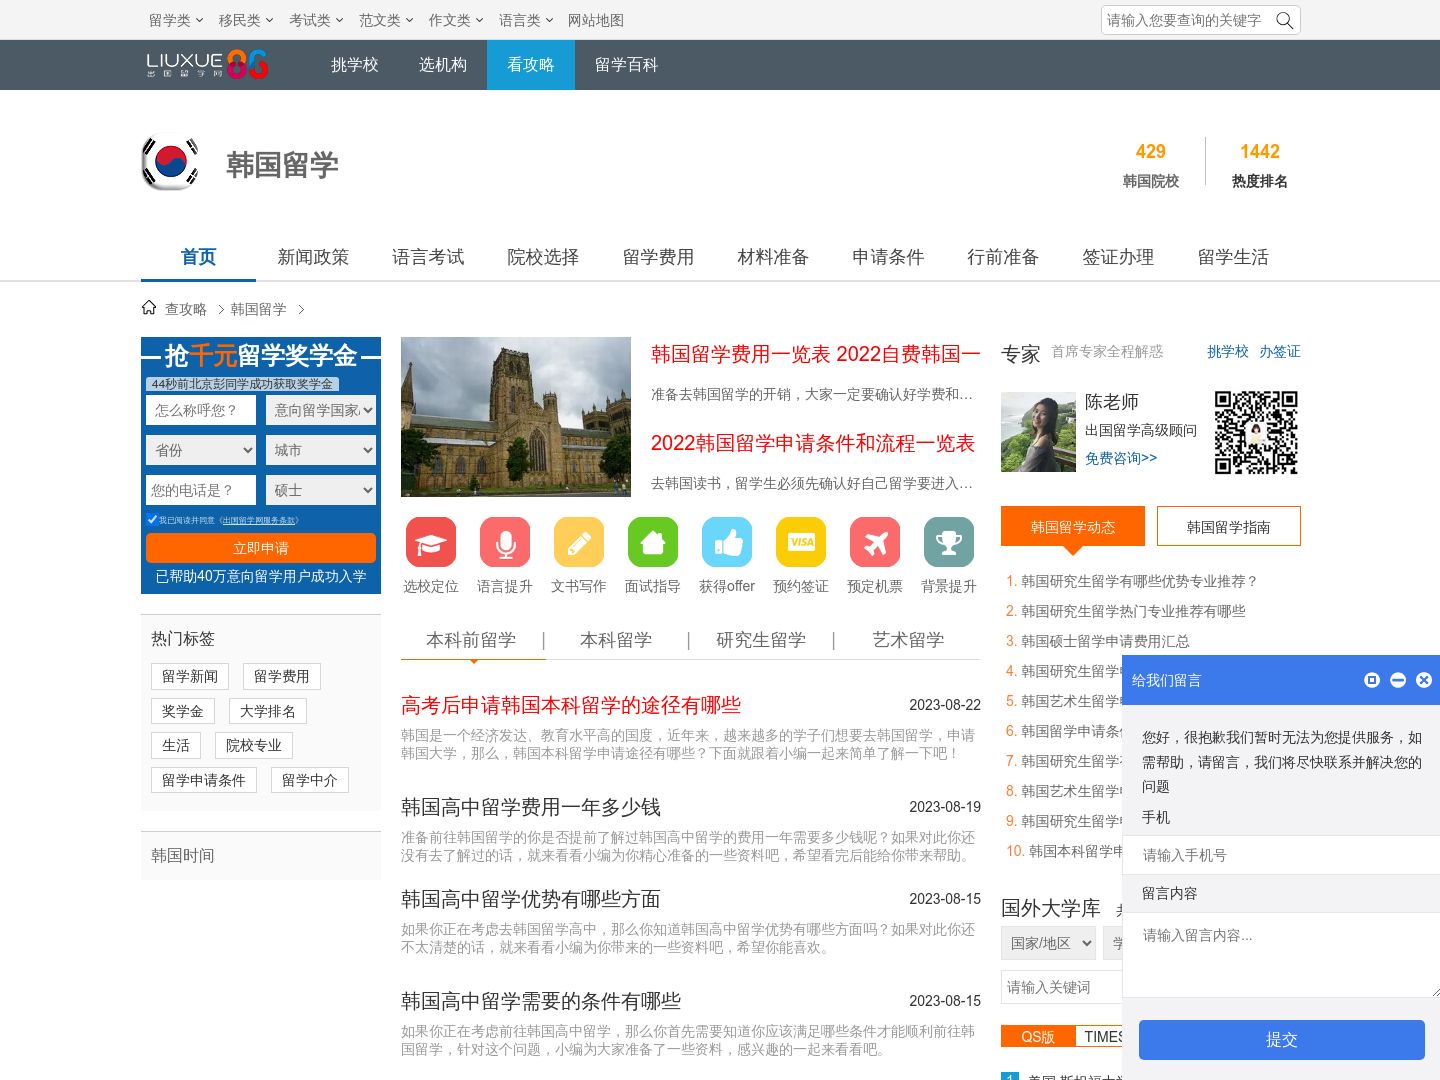Image resolution: width=1440 pixels, height=1080 pixels.
Task: Open the 获得offer thumbs-up icon
Action: tap(727, 542)
